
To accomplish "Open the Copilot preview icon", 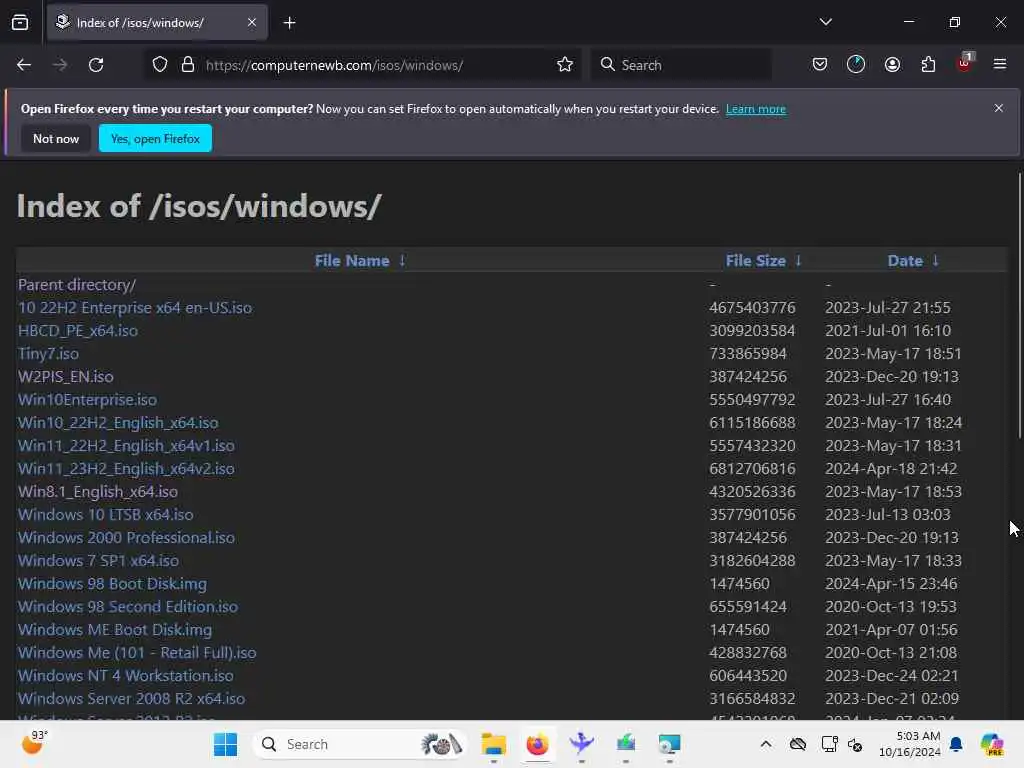I will click(992, 744).
